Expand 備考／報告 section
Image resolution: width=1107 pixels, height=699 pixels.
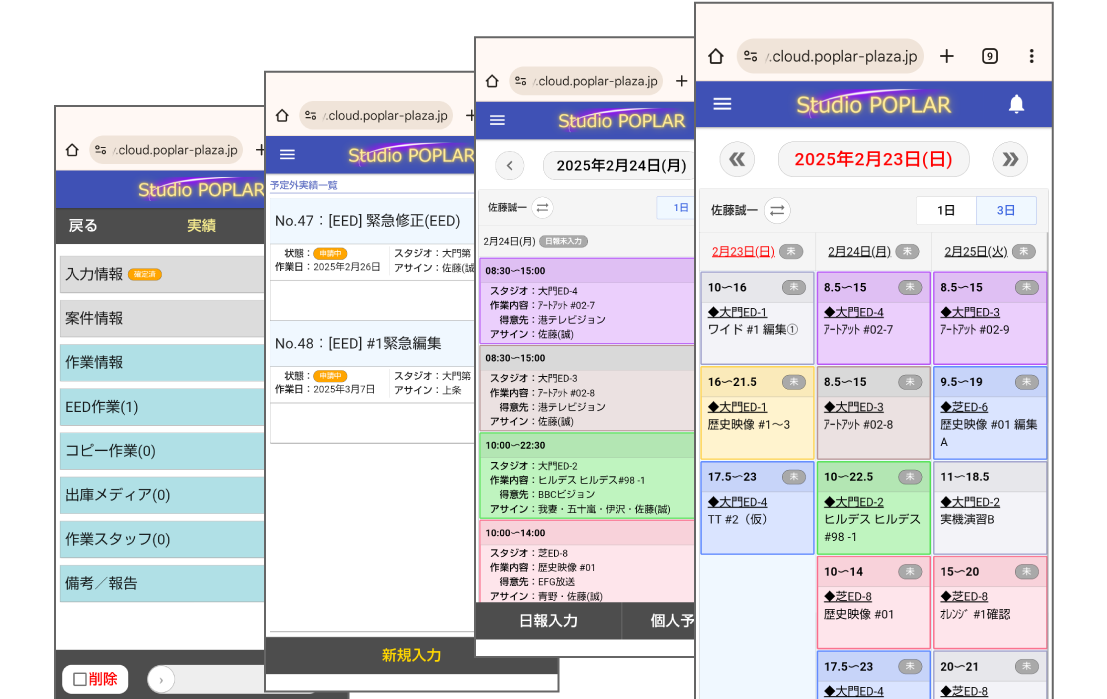click(162, 583)
